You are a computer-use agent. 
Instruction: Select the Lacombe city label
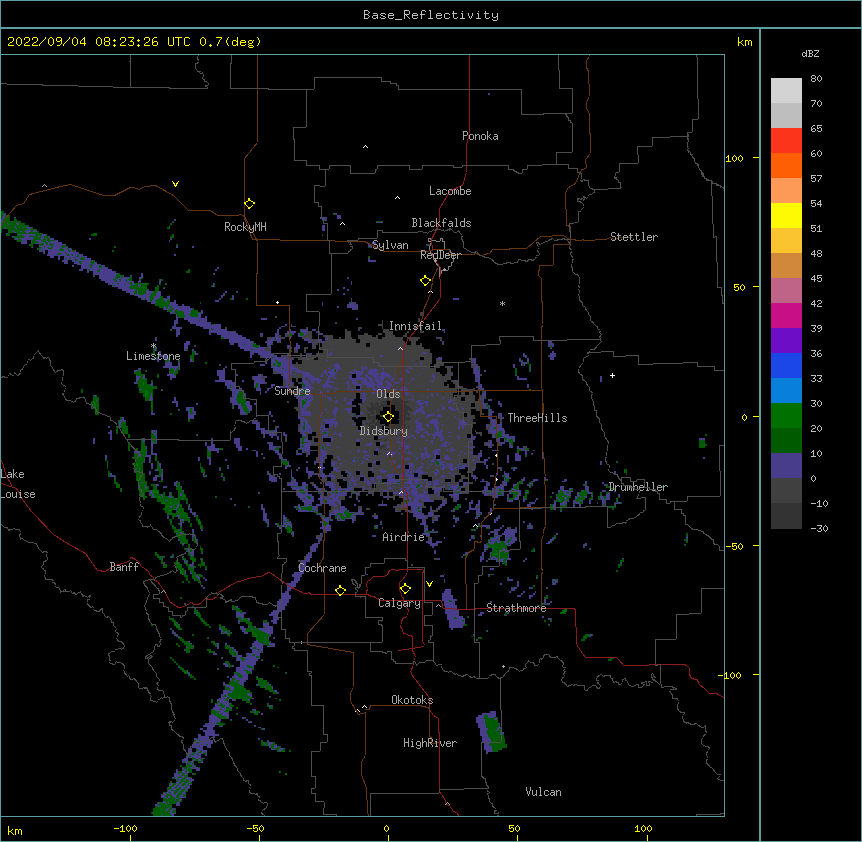point(450,191)
